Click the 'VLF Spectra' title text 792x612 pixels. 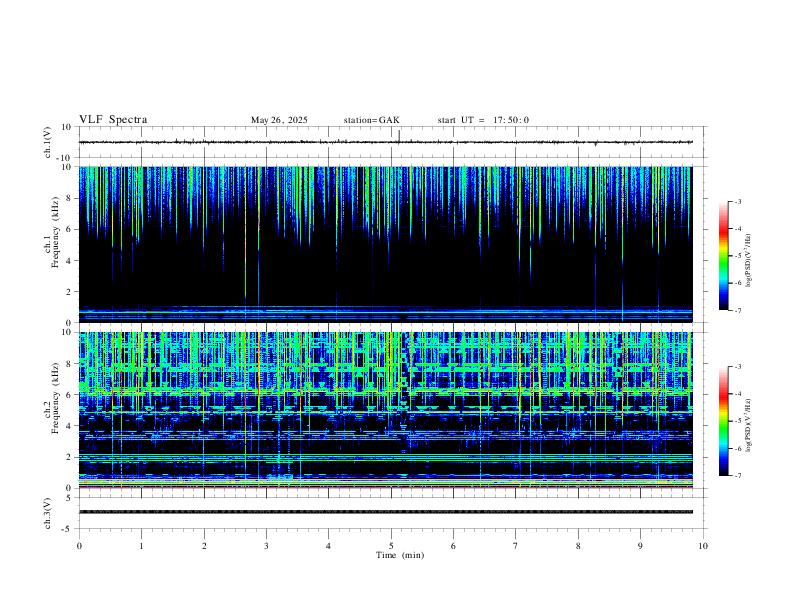point(113,120)
